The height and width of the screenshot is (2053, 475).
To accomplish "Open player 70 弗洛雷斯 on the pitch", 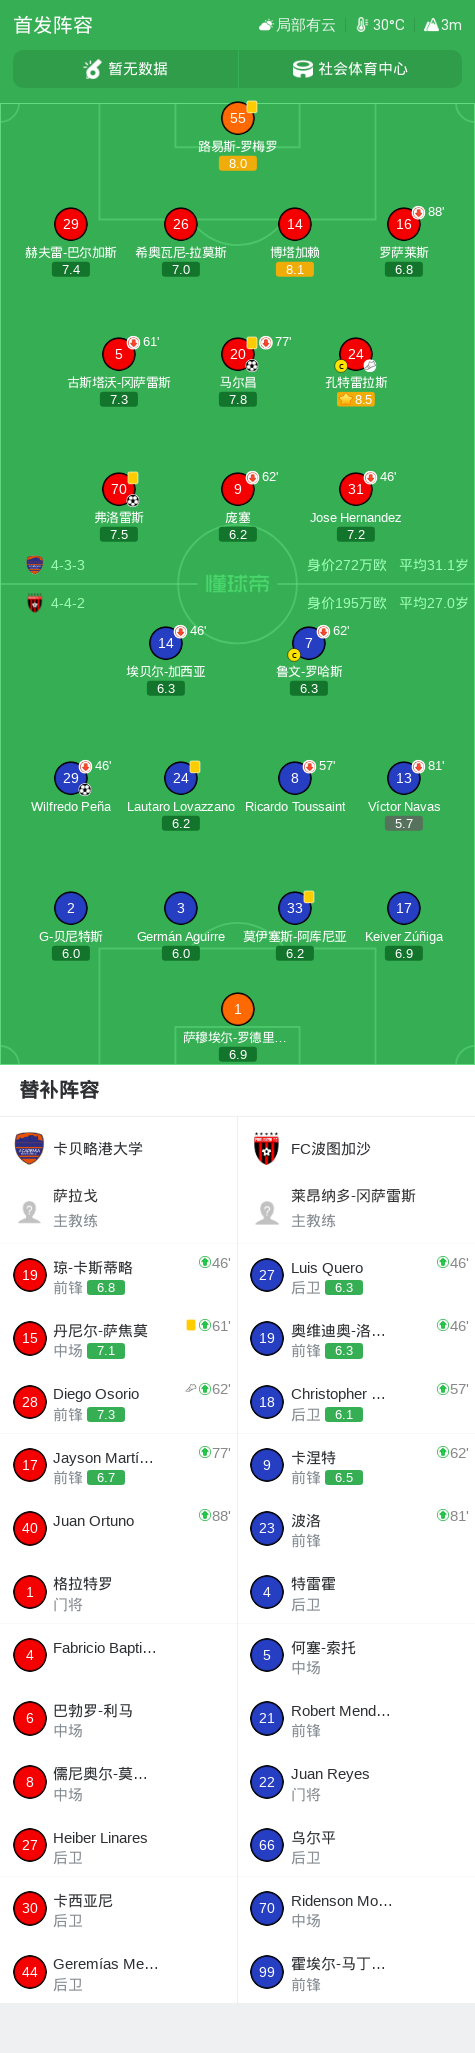I will click(x=119, y=490).
